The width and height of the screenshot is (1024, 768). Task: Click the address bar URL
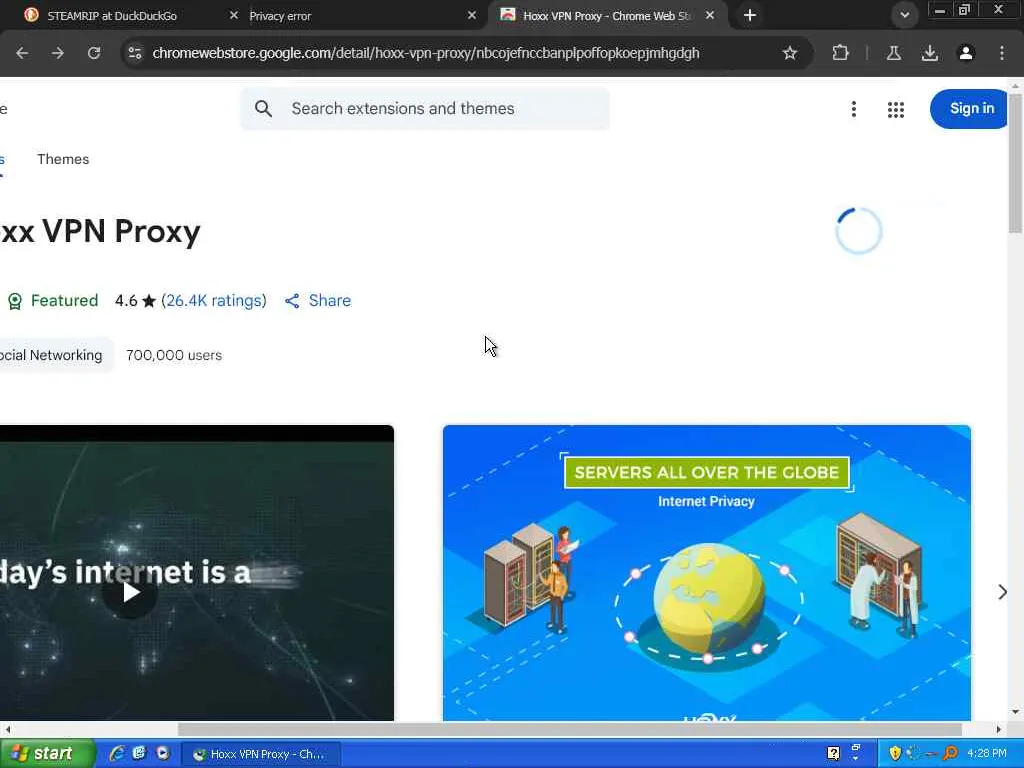pyautogui.click(x=426, y=53)
